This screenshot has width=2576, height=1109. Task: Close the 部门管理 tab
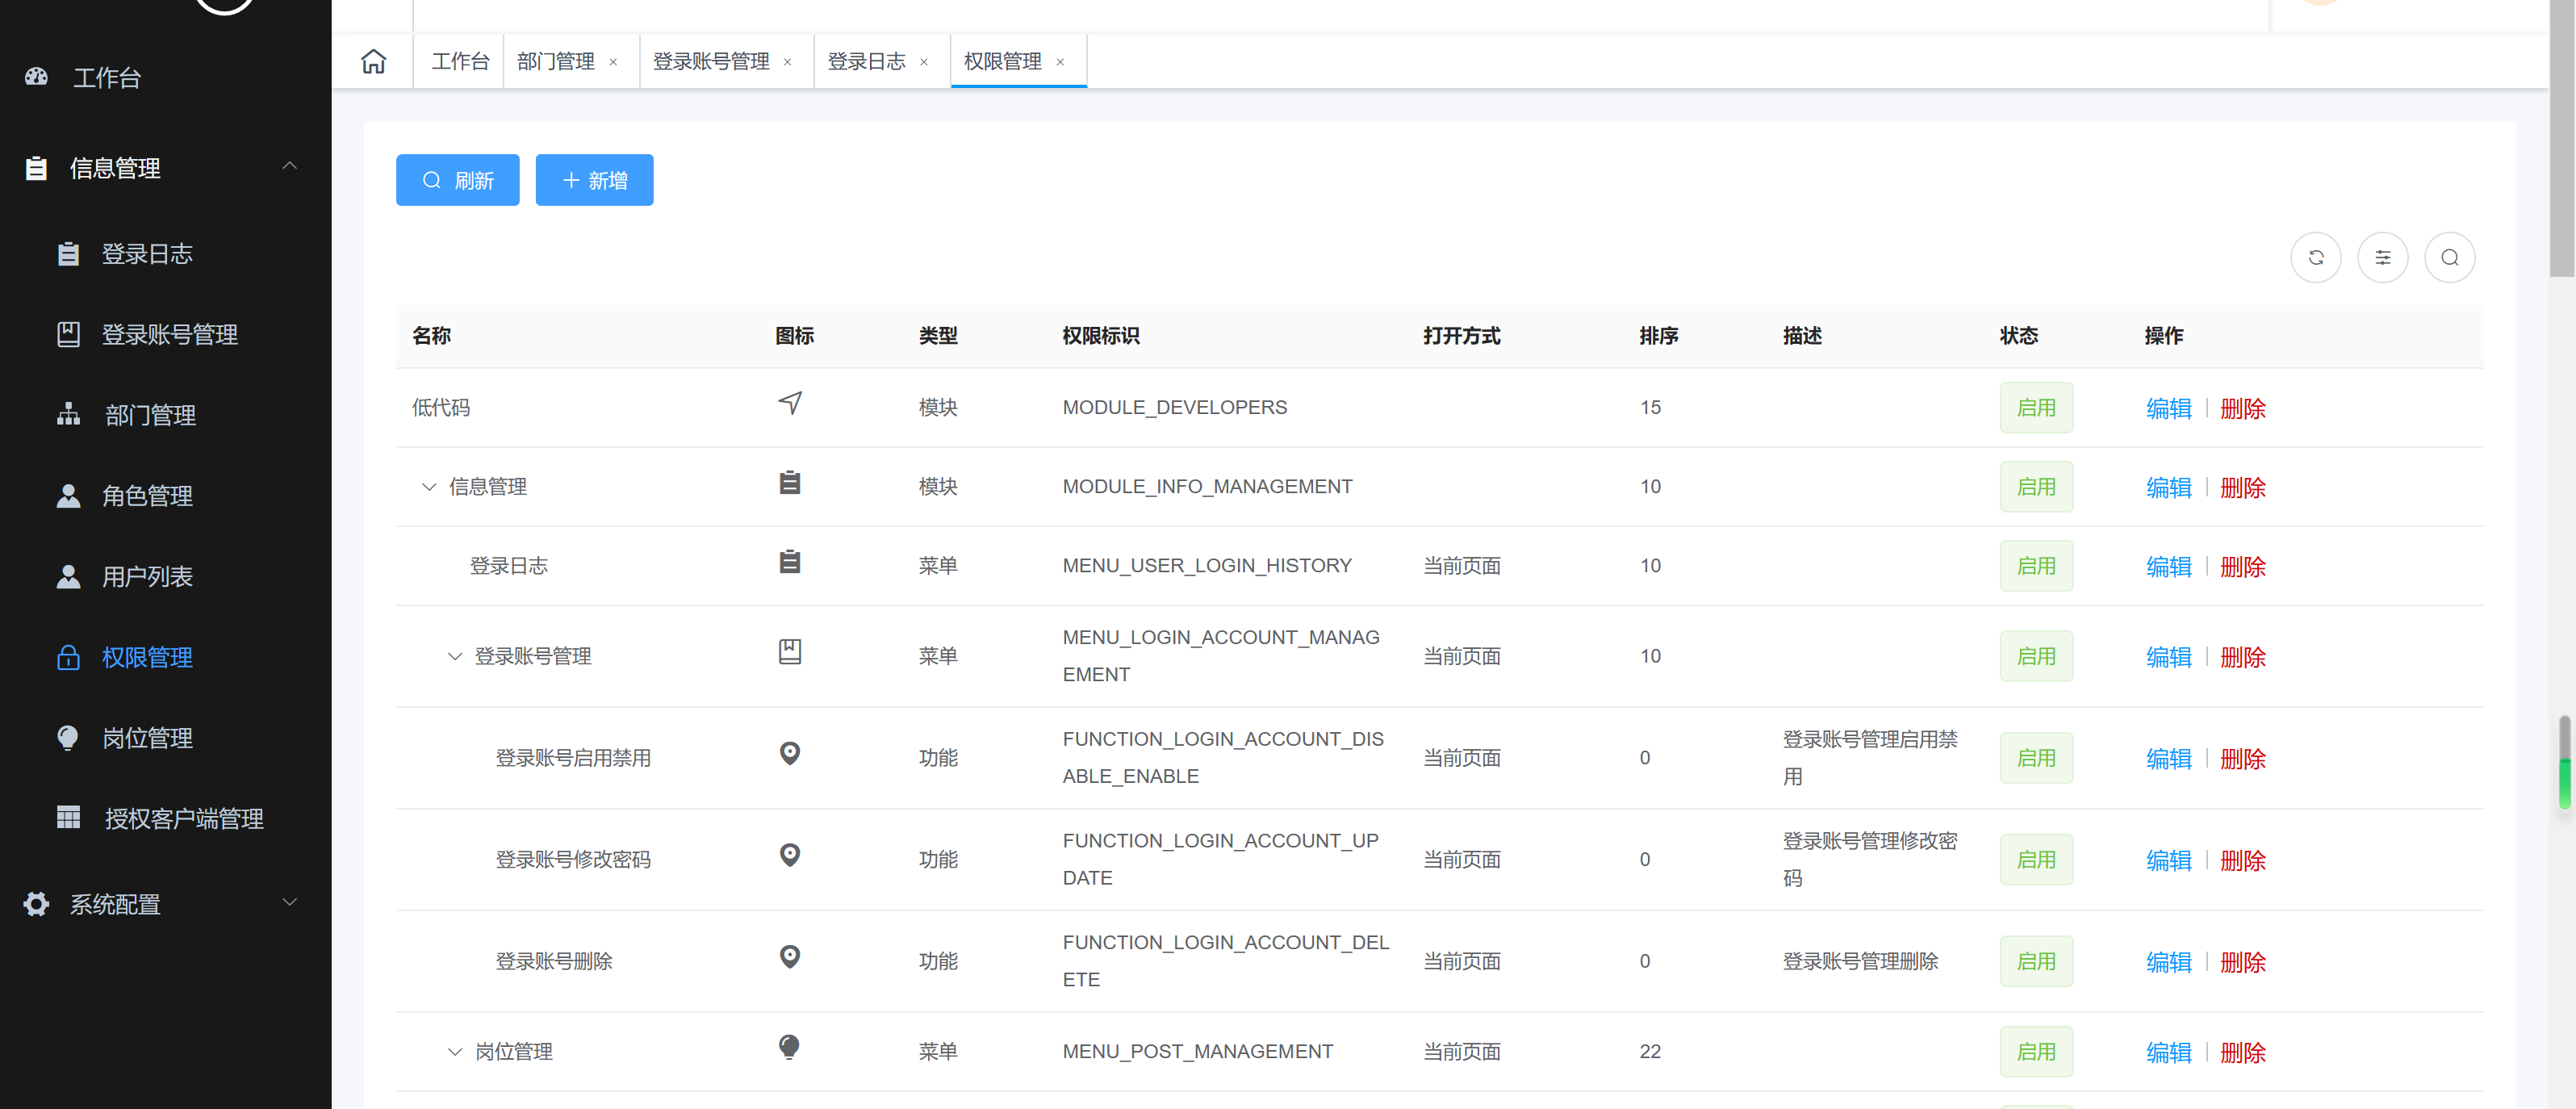coord(613,62)
